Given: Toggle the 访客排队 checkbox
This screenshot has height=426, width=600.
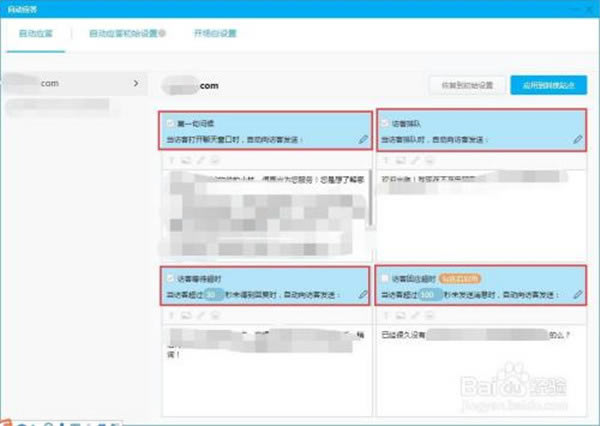Looking at the screenshot, I should [385, 123].
